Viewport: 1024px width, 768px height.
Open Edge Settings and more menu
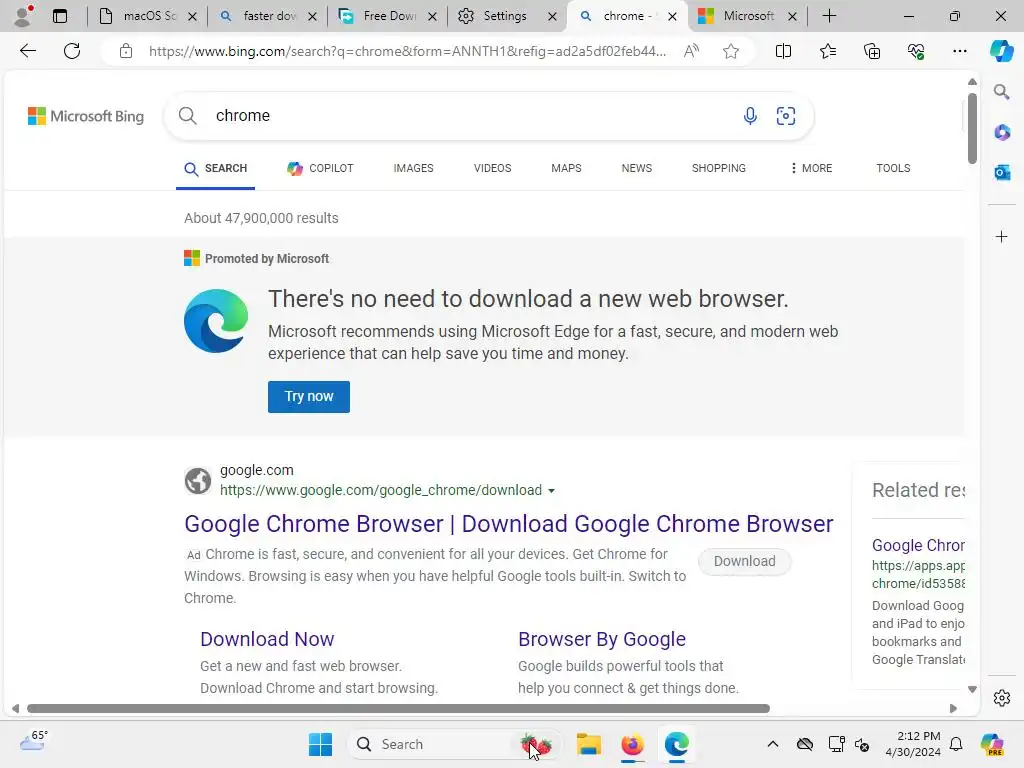(x=959, y=51)
